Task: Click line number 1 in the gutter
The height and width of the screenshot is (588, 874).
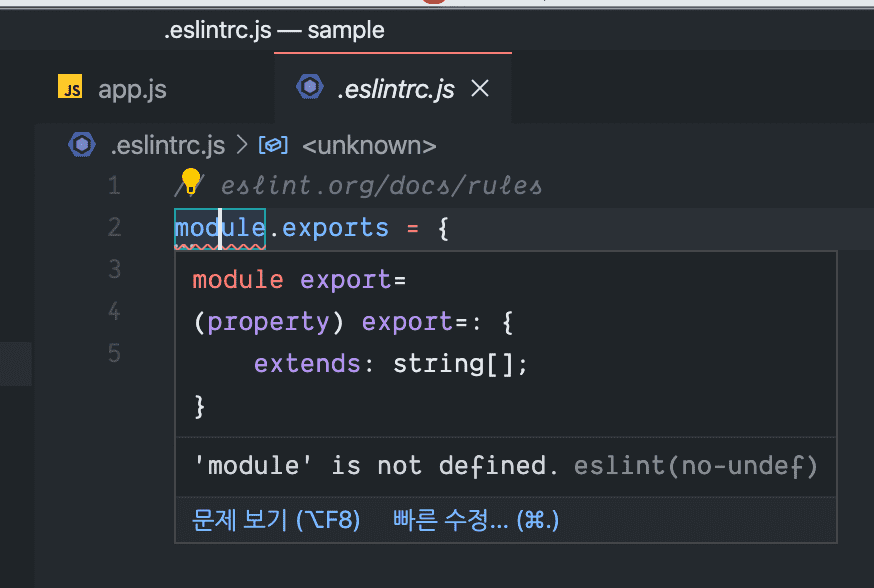Action: pyautogui.click(x=114, y=186)
